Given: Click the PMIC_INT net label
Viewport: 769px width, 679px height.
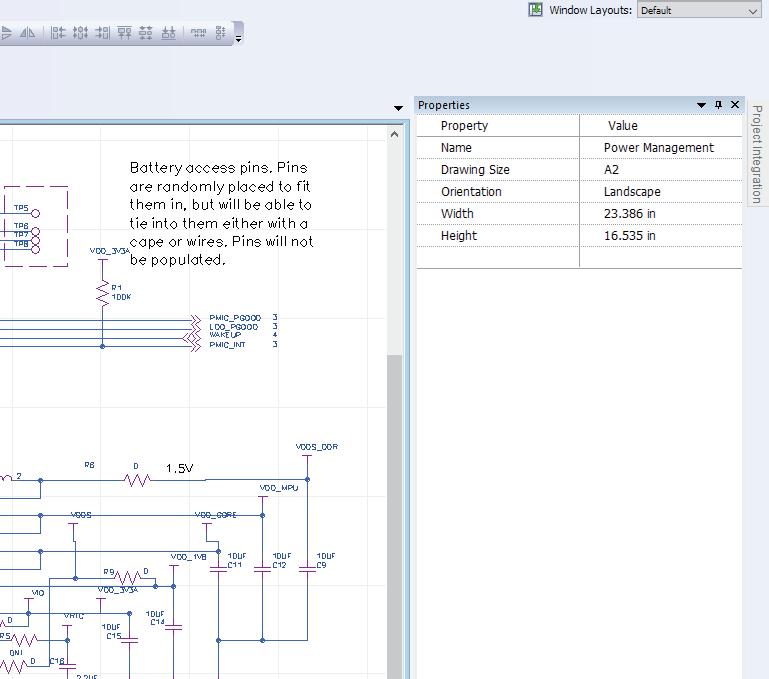Looking at the screenshot, I should point(227,345).
